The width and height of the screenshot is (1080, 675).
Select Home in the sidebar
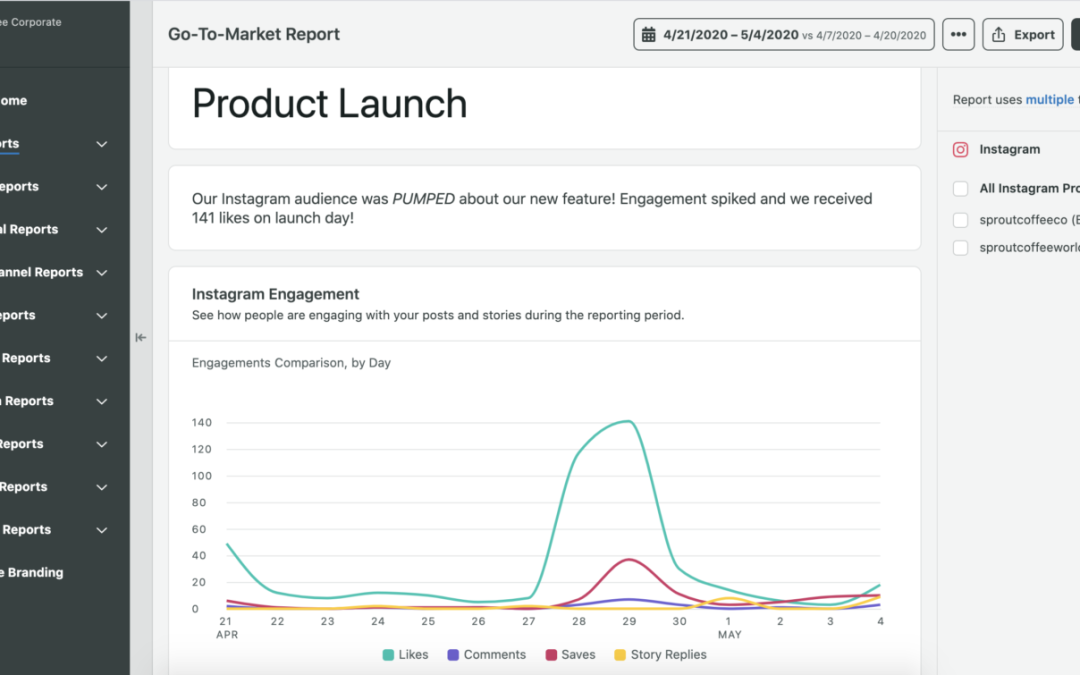click(x=15, y=100)
